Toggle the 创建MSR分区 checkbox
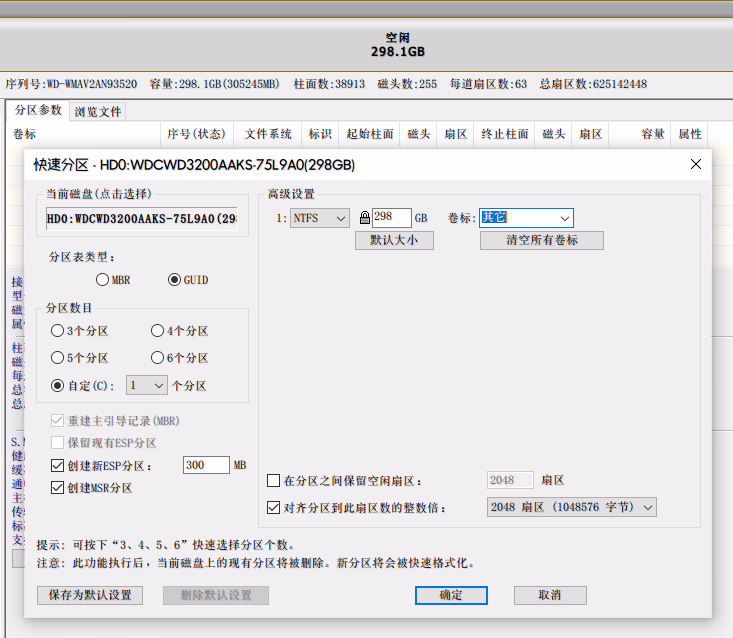The width and height of the screenshot is (733, 638). pos(58,488)
